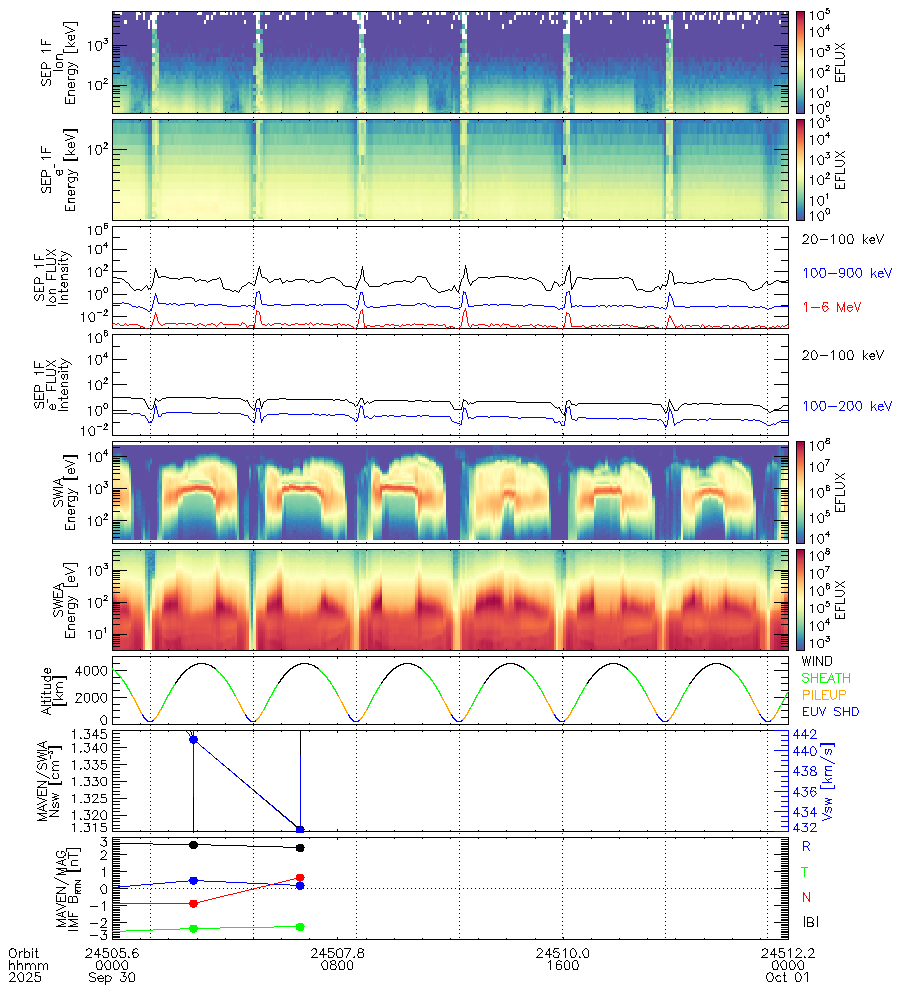This screenshot has height=1000, width=900.
Task: Click the orange PILEUP legend label
Action: tap(823, 696)
